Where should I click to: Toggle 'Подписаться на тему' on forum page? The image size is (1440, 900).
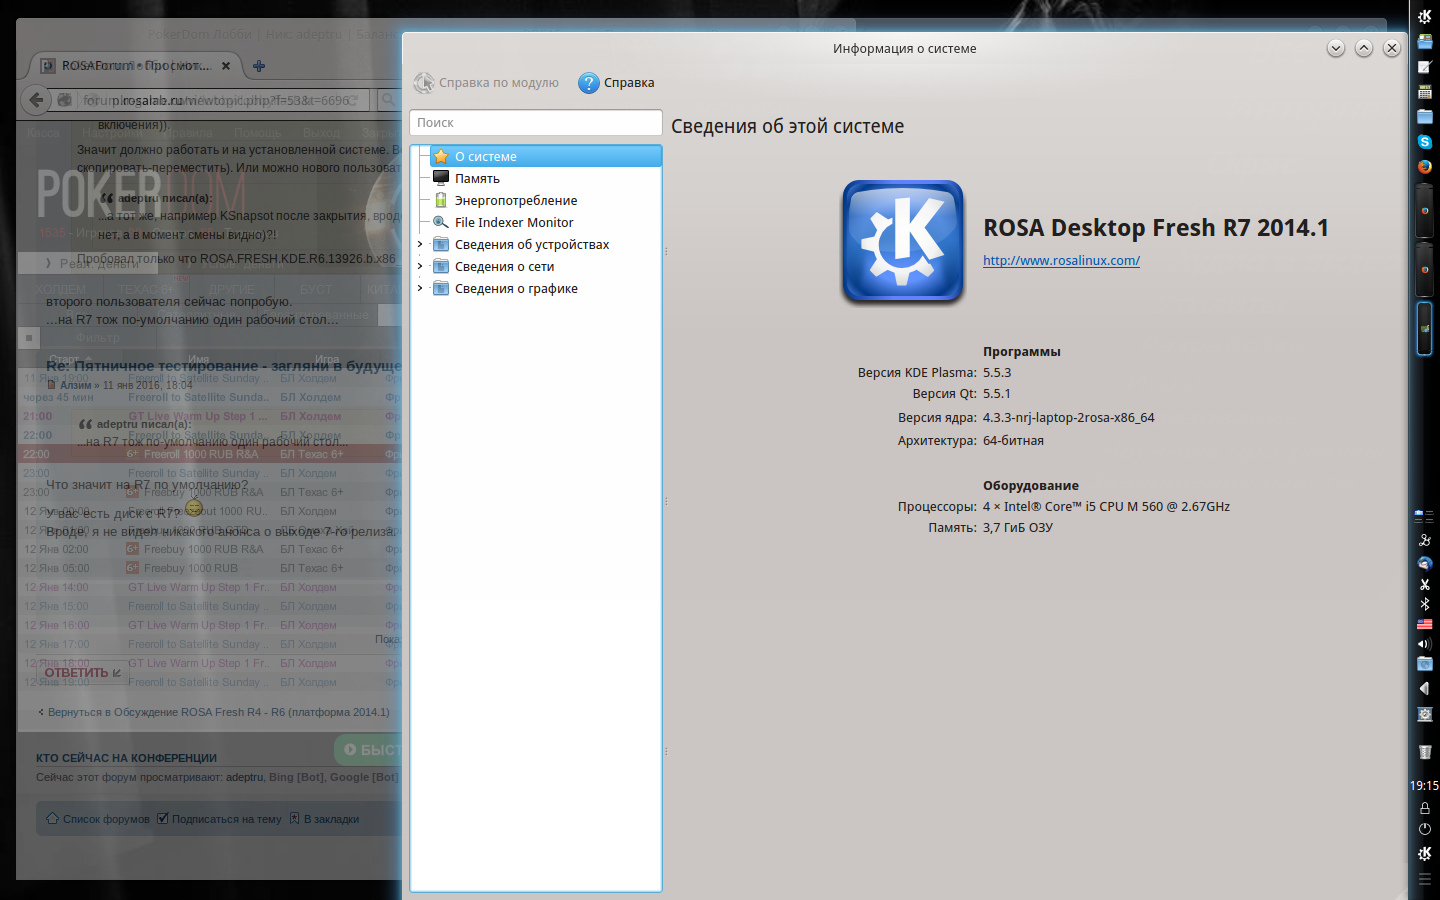click(x=219, y=819)
